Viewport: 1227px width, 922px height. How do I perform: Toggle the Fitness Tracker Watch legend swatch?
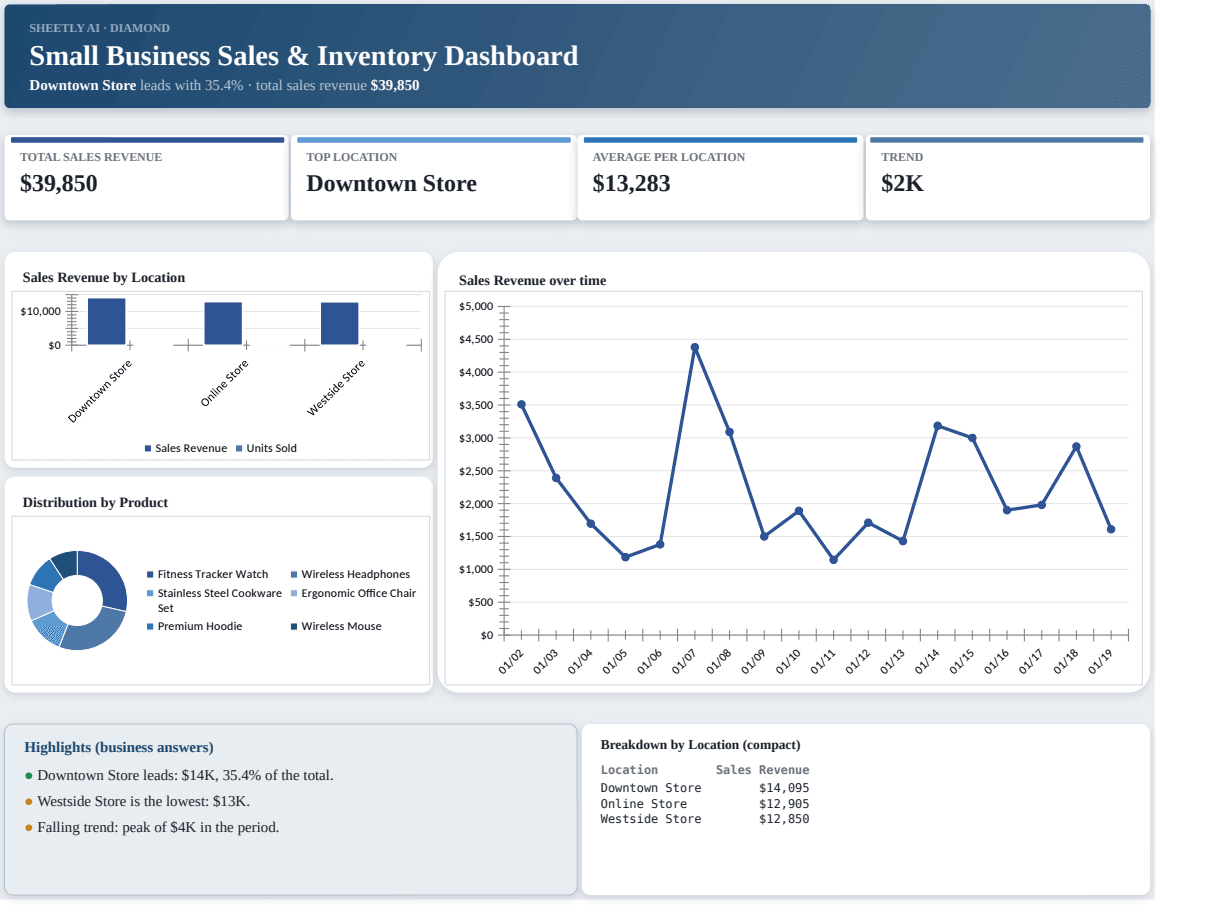[x=150, y=574]
